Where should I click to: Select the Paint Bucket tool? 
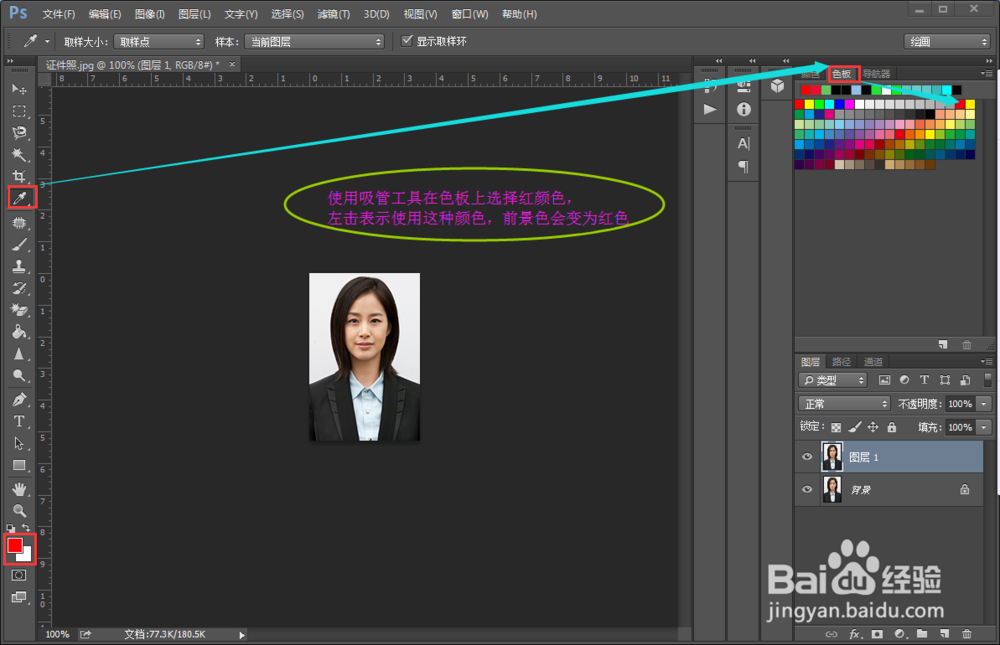[x=19, y=332]
